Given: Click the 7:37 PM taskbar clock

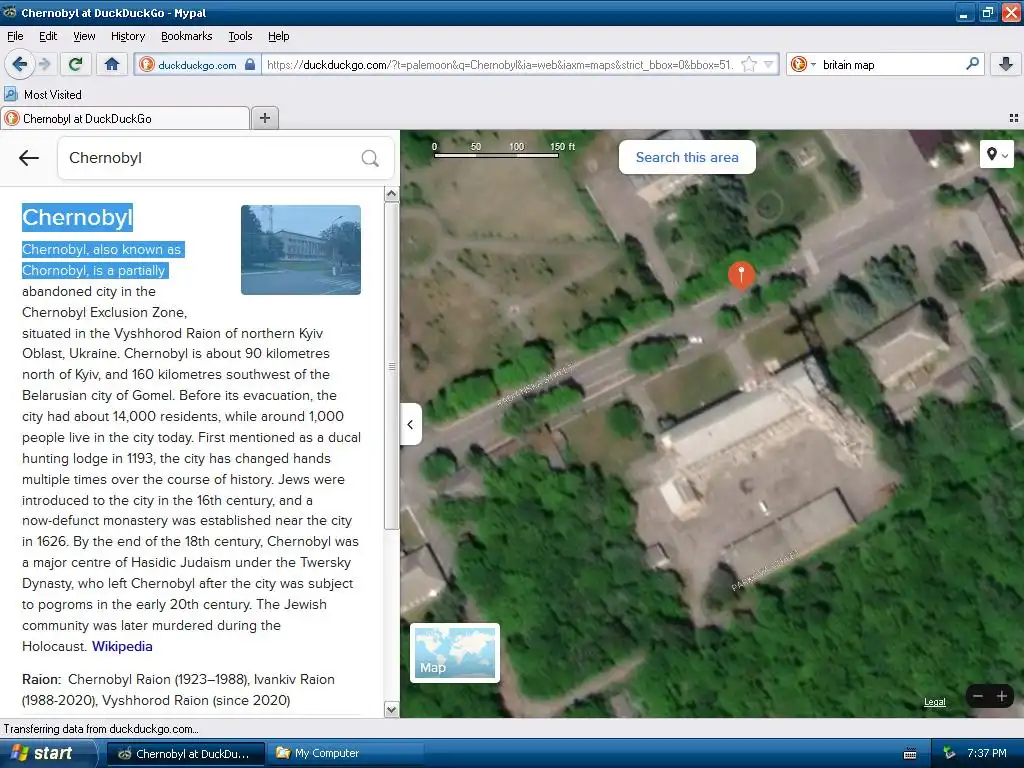Looking at the screenshot, I should 987,753.
